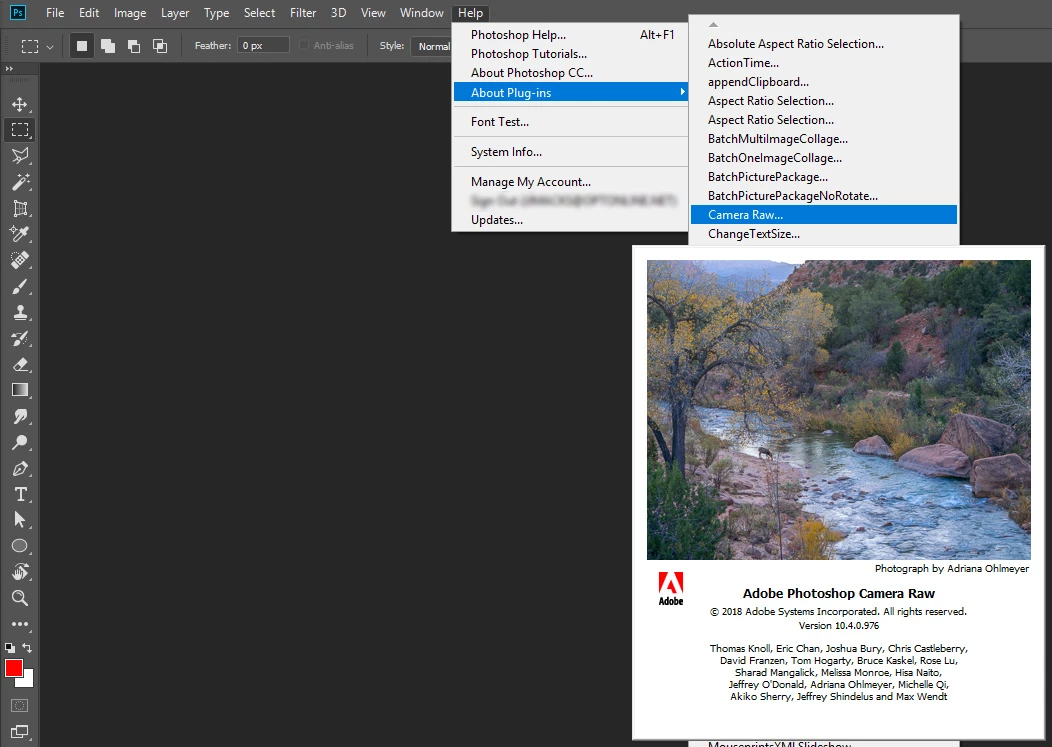The image size is (1052, 747).
Task: Open the File menu
Action: point(55,13)
